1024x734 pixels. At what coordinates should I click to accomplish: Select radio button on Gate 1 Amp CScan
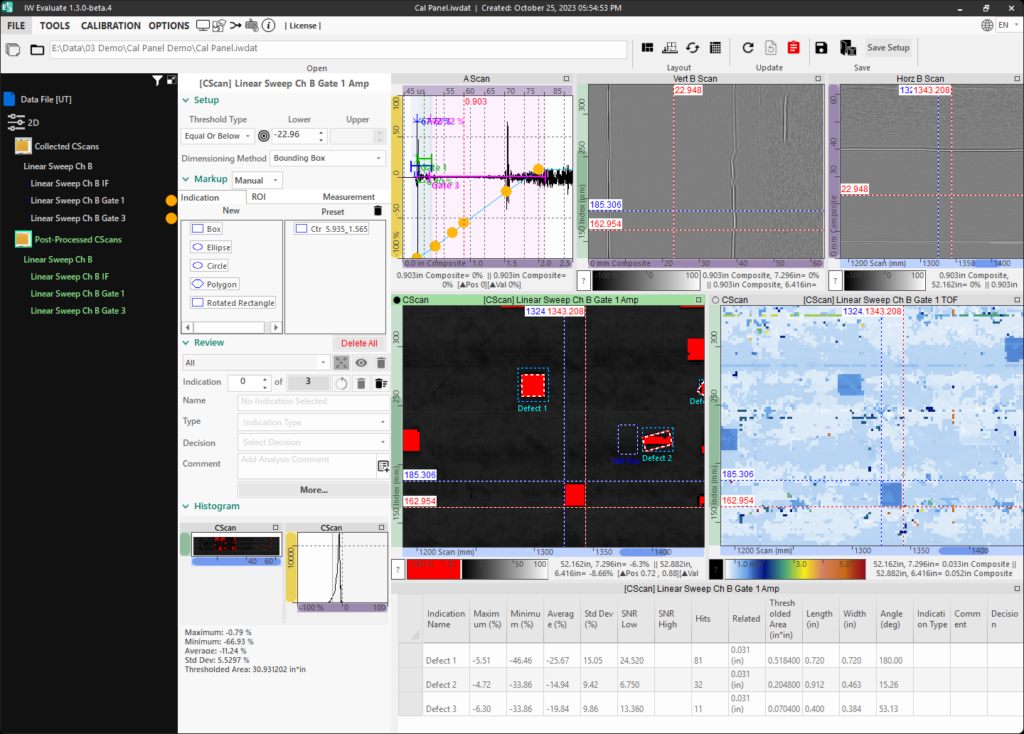point(398,300)
